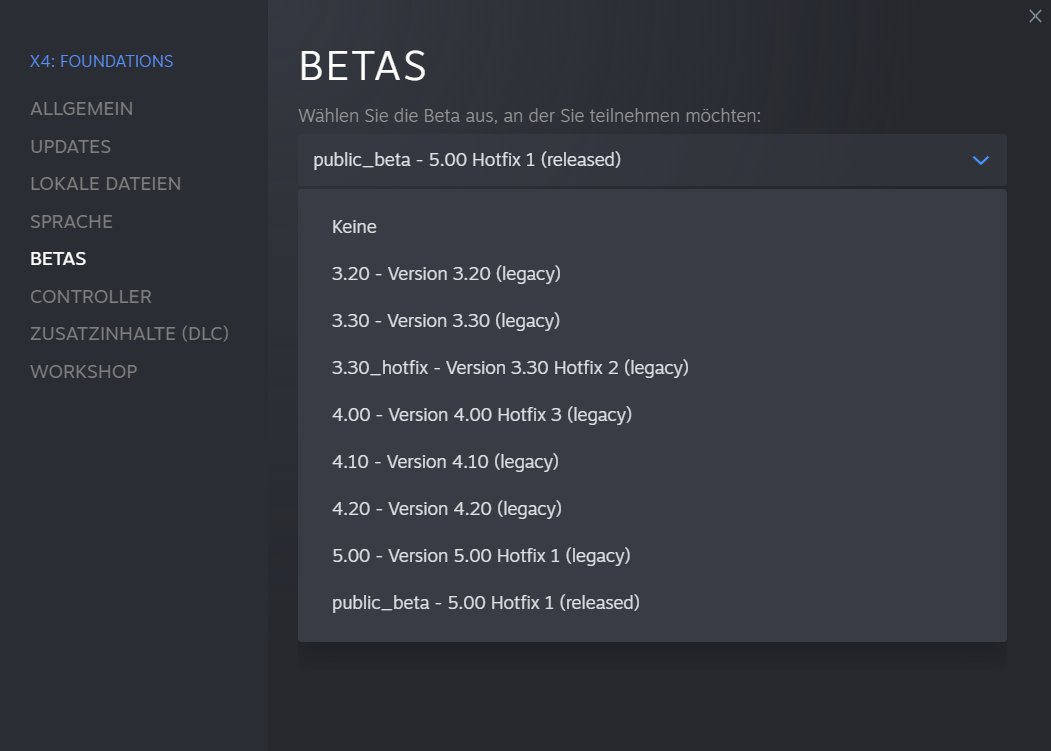Select 4.00 - Version 4.00 Hotfix 3
Viewport: 1051px width, 751px height.
coord(652,414)
